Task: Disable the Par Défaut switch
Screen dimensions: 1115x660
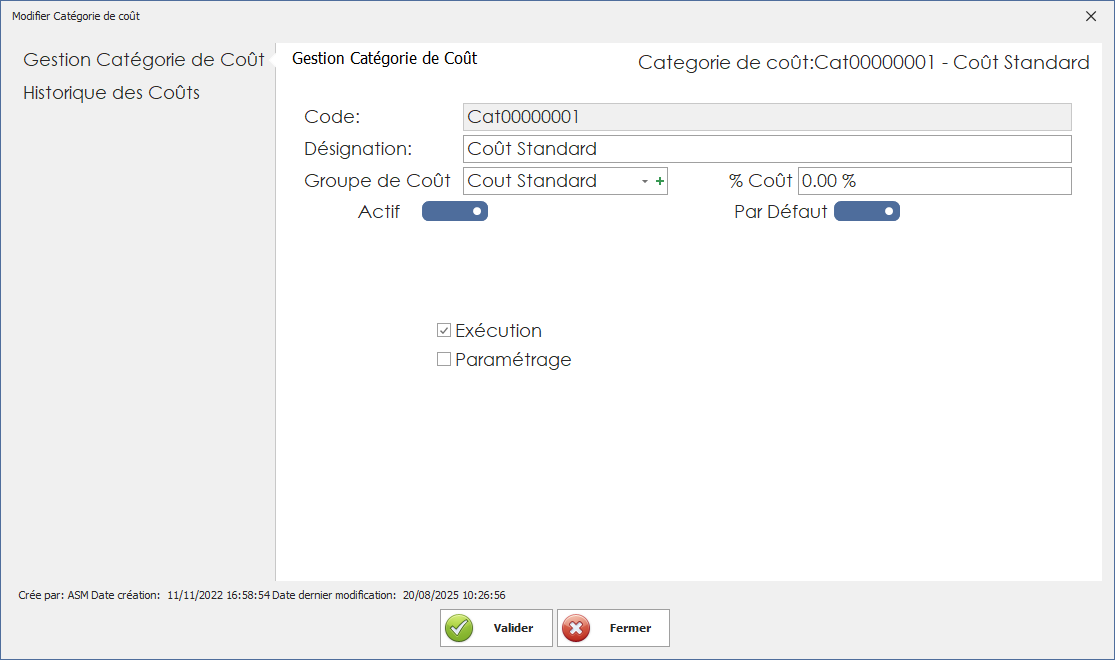Action: [866, 211]
